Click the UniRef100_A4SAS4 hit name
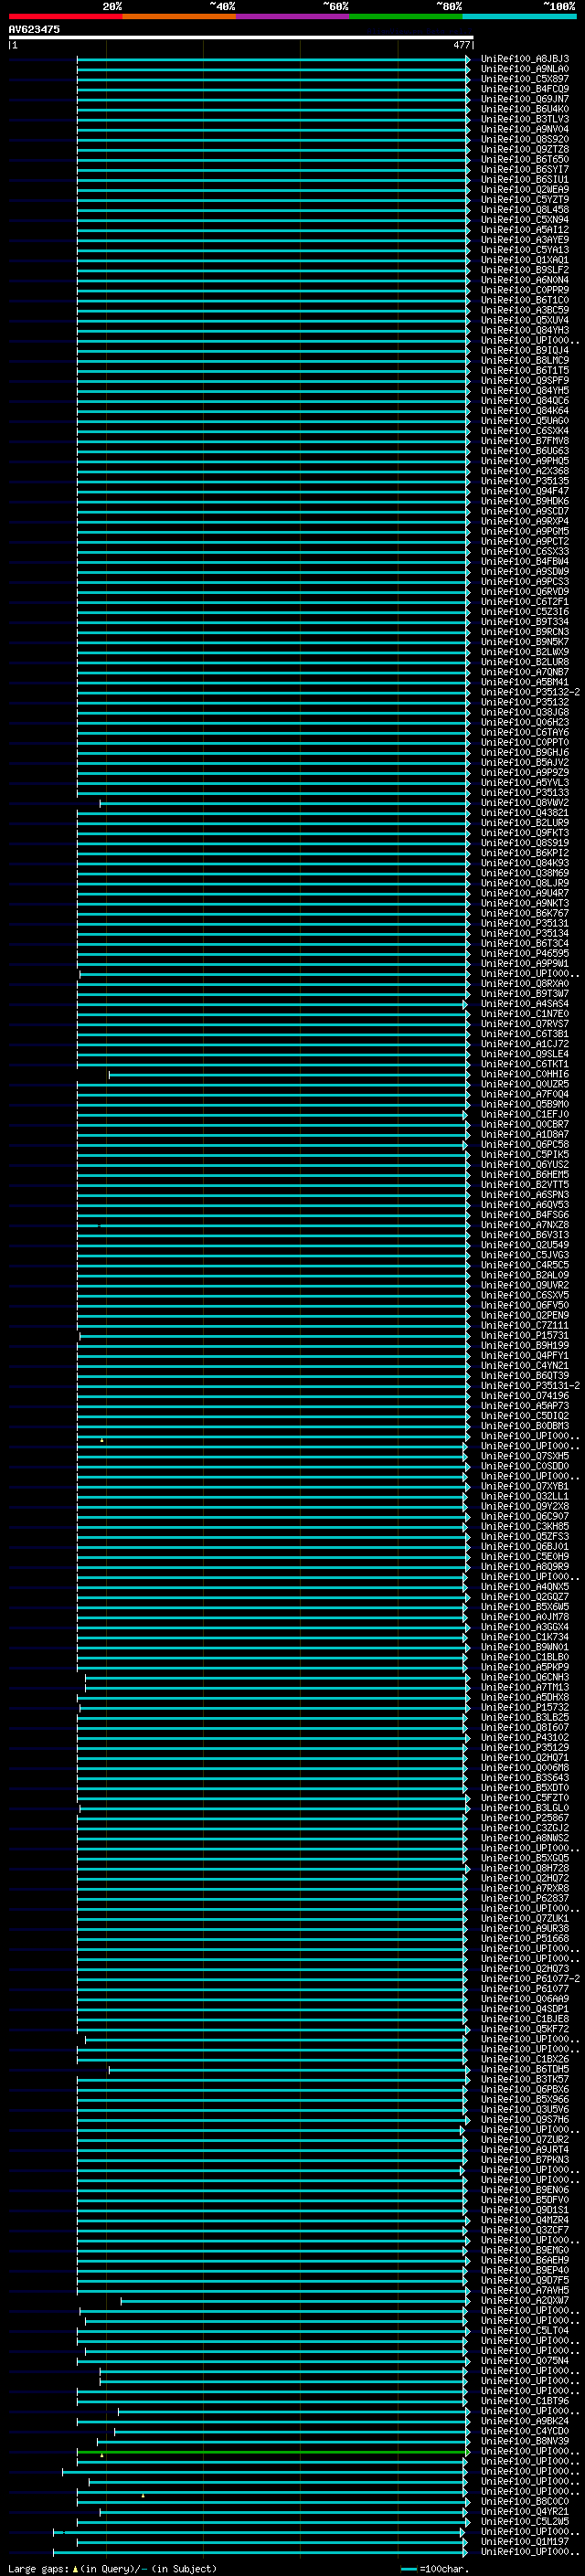The image size is (585, 2576). pos(525,1004)
